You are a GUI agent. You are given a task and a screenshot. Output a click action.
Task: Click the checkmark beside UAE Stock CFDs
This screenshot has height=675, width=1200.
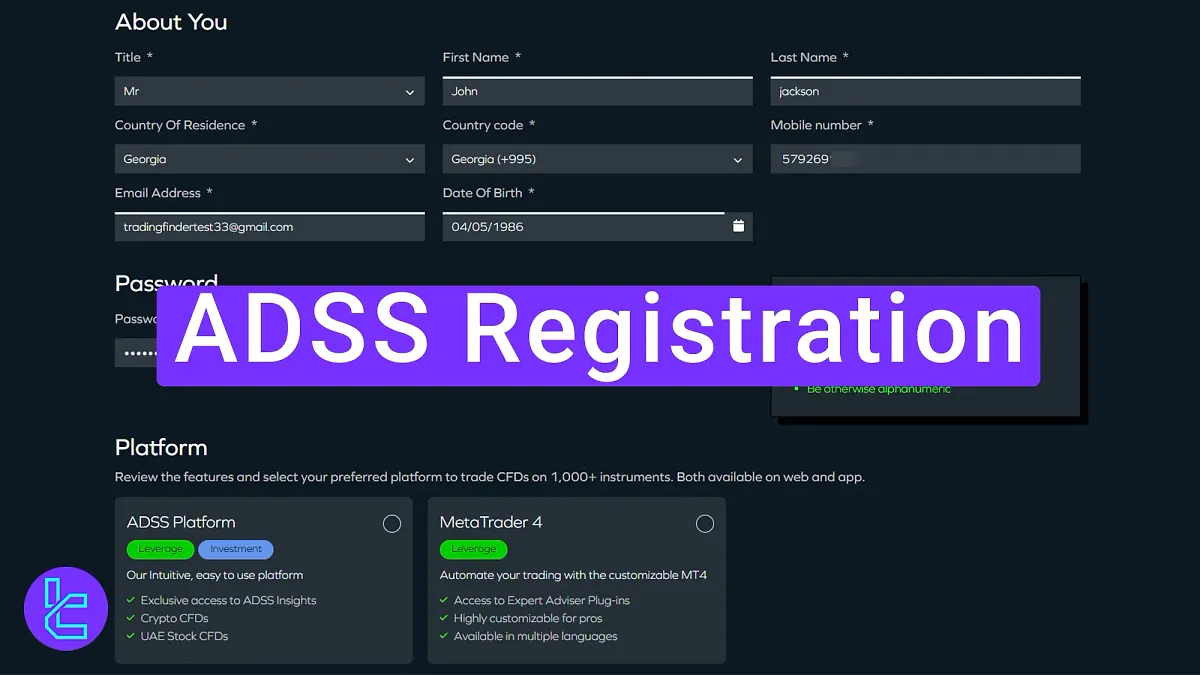click(x=131, y=636)
